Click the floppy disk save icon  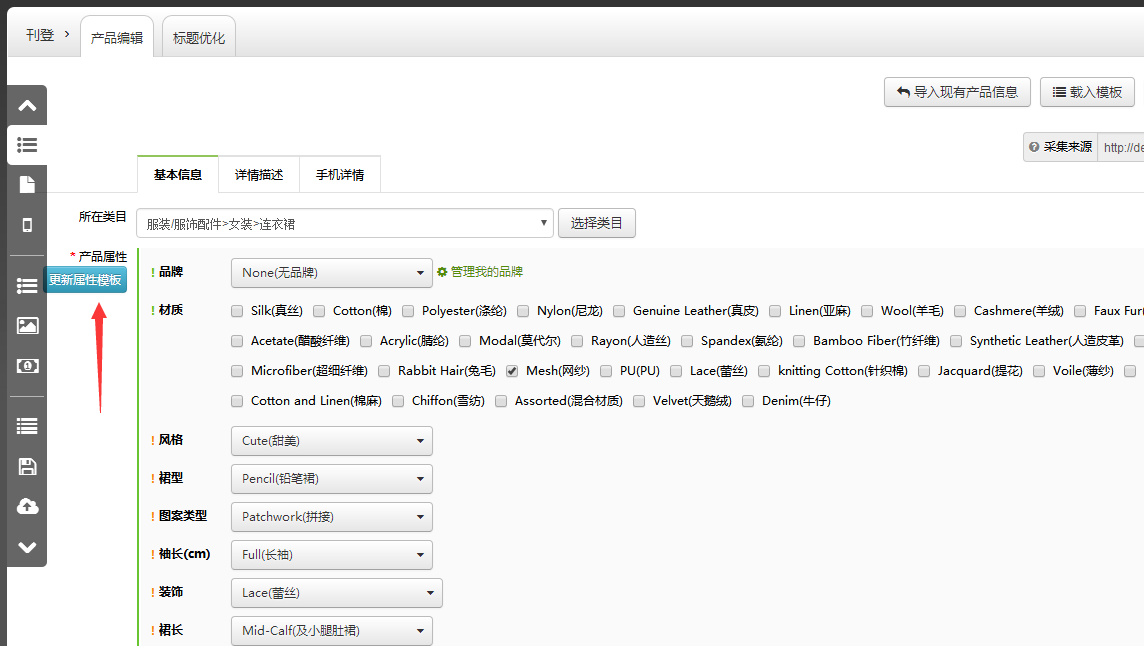click(27, 466)
